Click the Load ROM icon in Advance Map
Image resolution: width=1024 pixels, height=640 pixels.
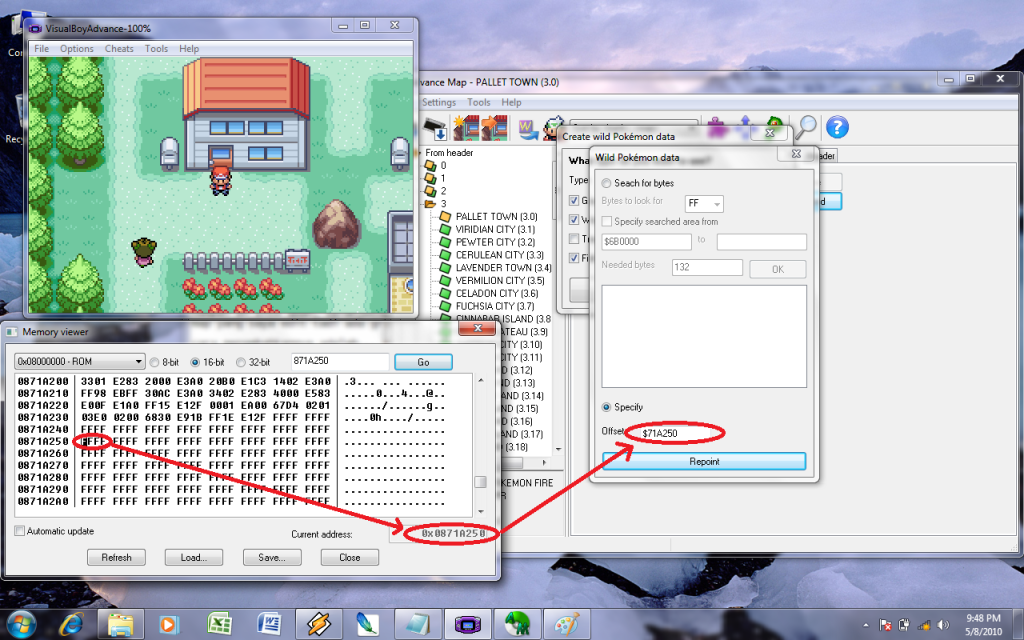pos(434,127)
